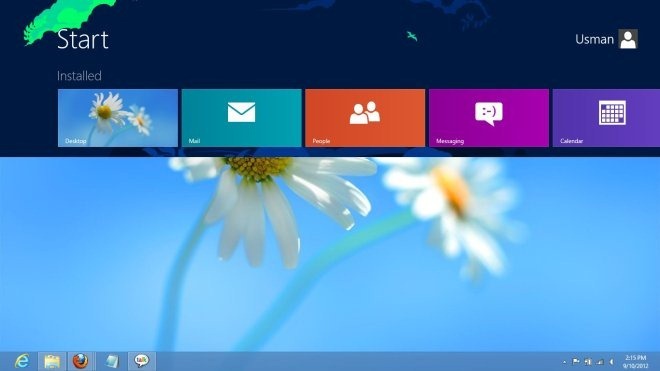Click the Installed group label
This screenshot has height=371, width=660.
click(79, 76)
